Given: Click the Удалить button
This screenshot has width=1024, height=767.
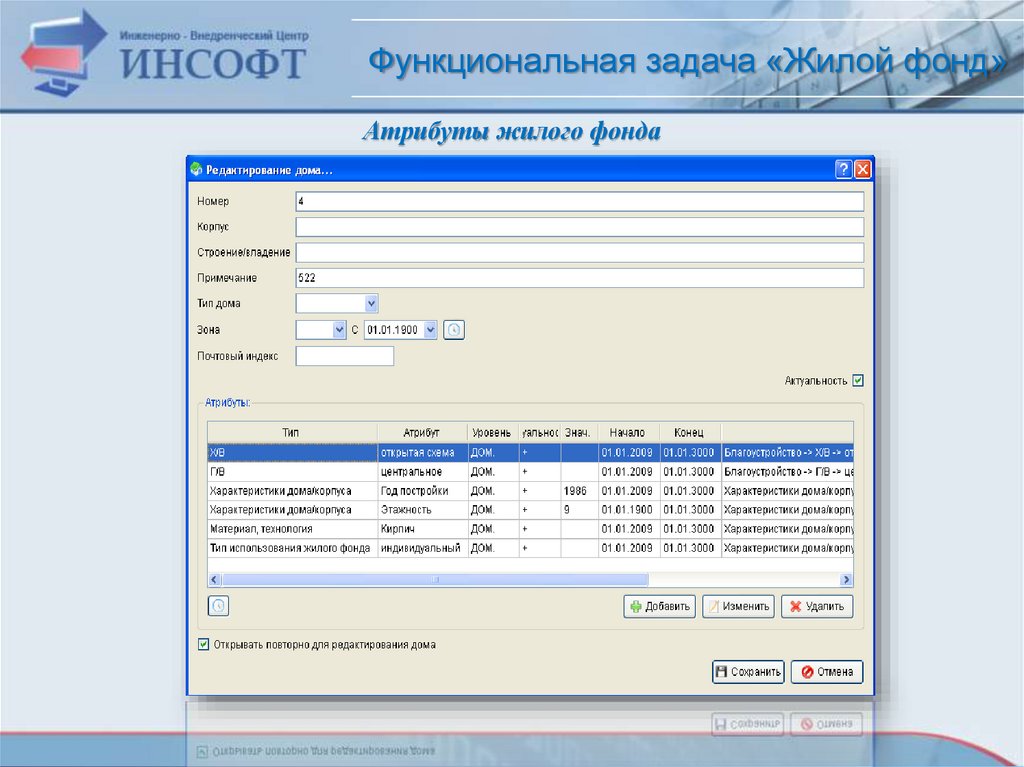Looking at the screenshot, I should click(x=817, y=606).
